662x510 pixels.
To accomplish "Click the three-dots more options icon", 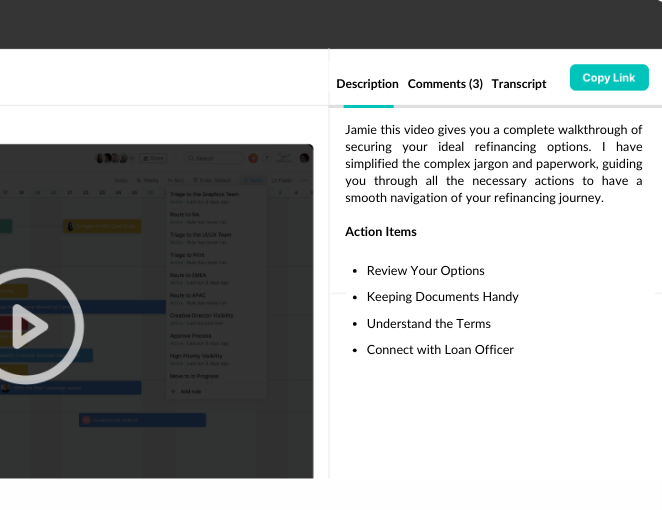I will [304, 180].
